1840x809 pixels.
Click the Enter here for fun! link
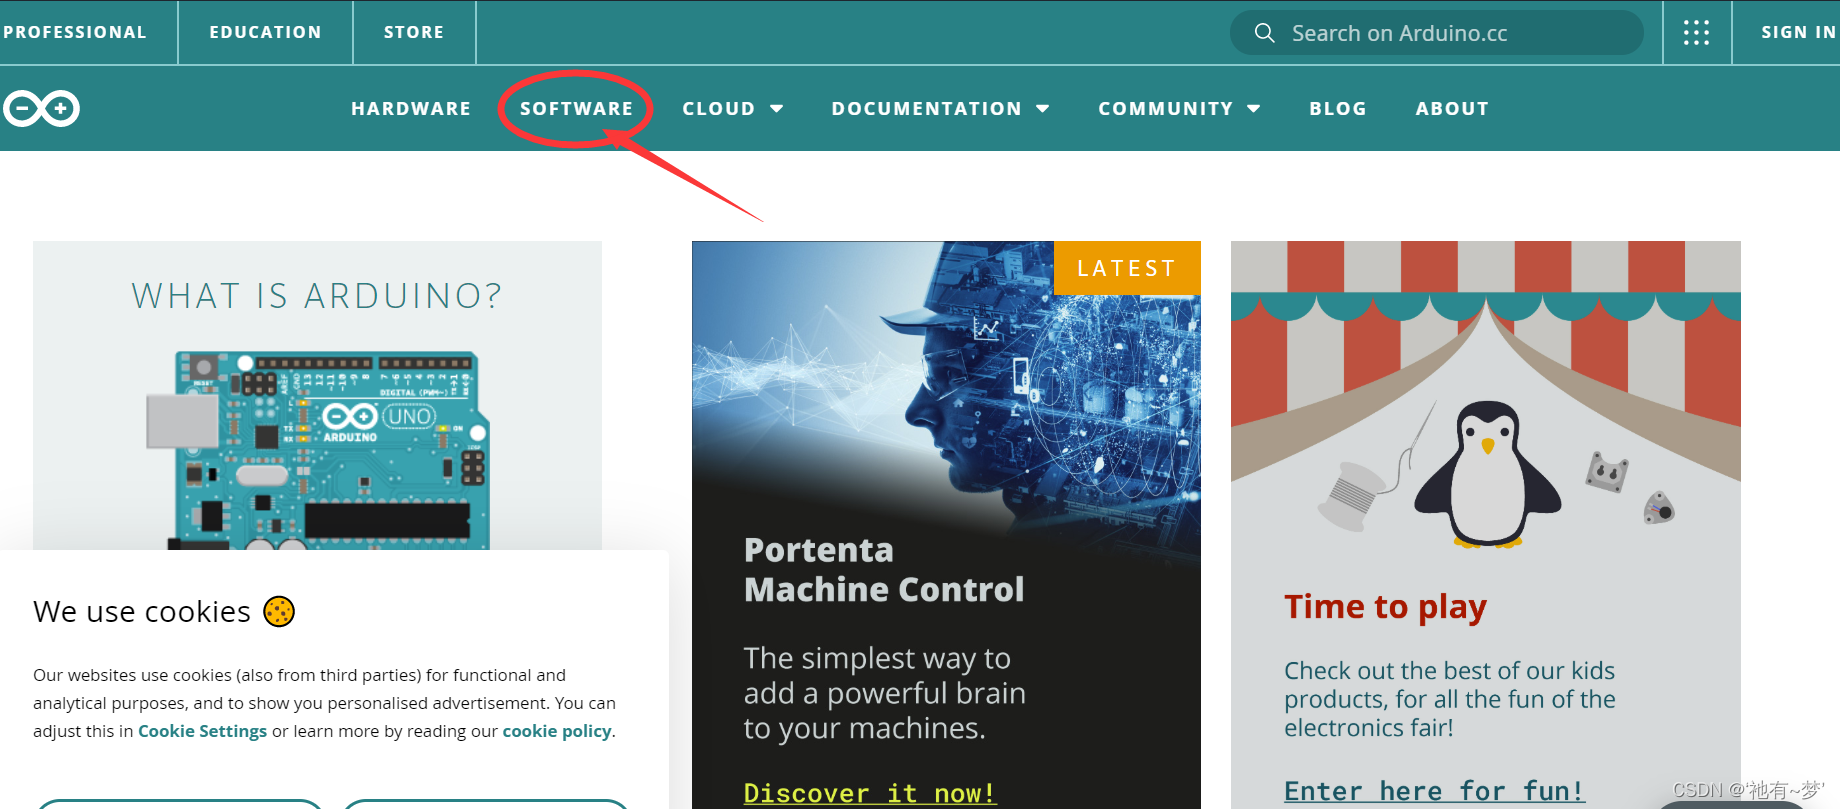pyautogui.click(x=1434, y=791)
